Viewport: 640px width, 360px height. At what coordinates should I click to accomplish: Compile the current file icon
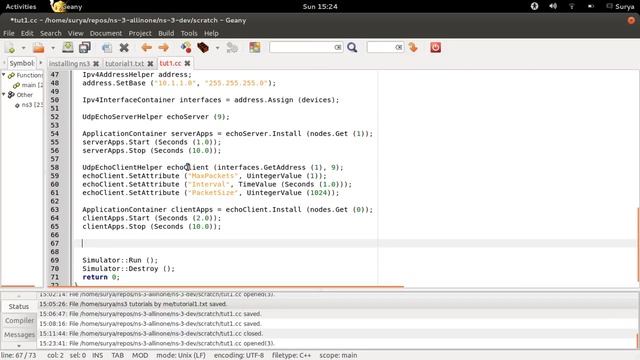click(186, 48)
